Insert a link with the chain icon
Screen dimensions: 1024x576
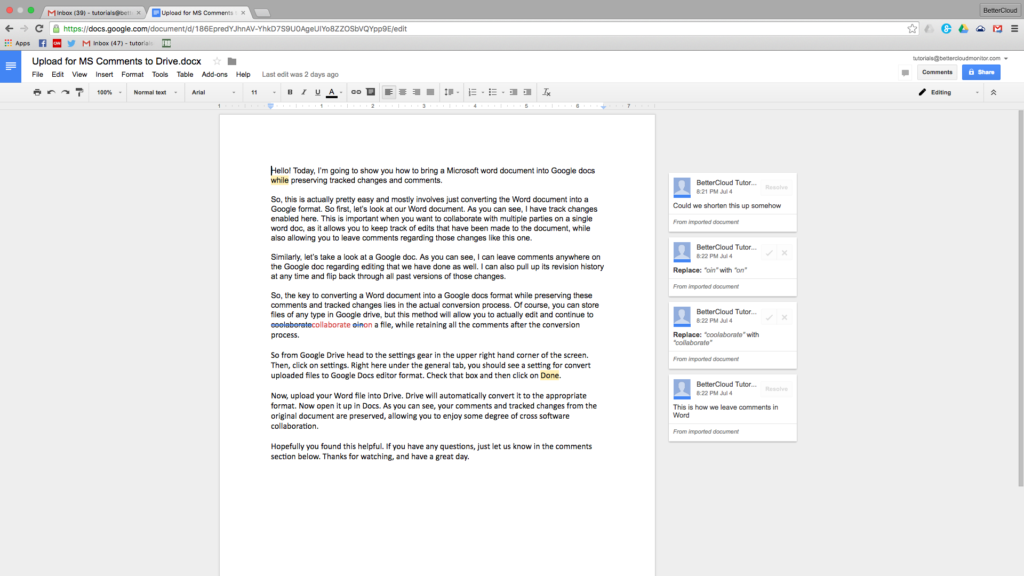pos(356,92)
